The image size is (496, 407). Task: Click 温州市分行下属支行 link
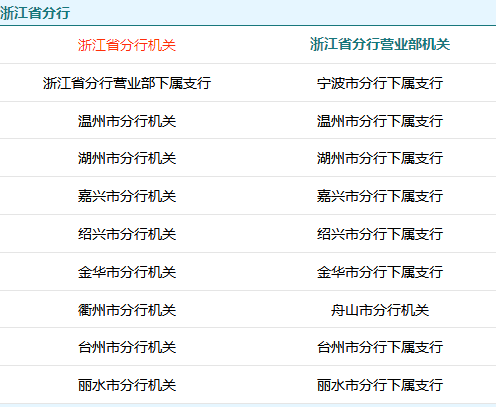point(380,121)
